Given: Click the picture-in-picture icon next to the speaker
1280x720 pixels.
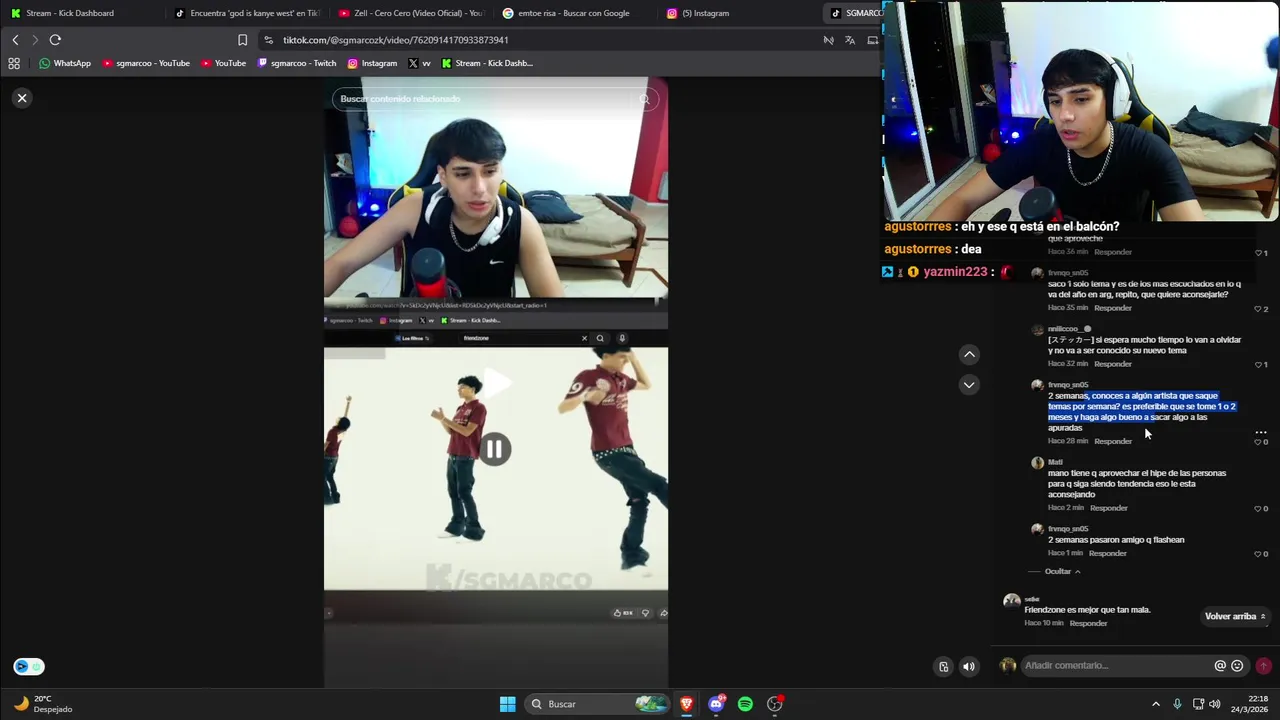Looking at the screenshot, I should (x=943, y=667).
